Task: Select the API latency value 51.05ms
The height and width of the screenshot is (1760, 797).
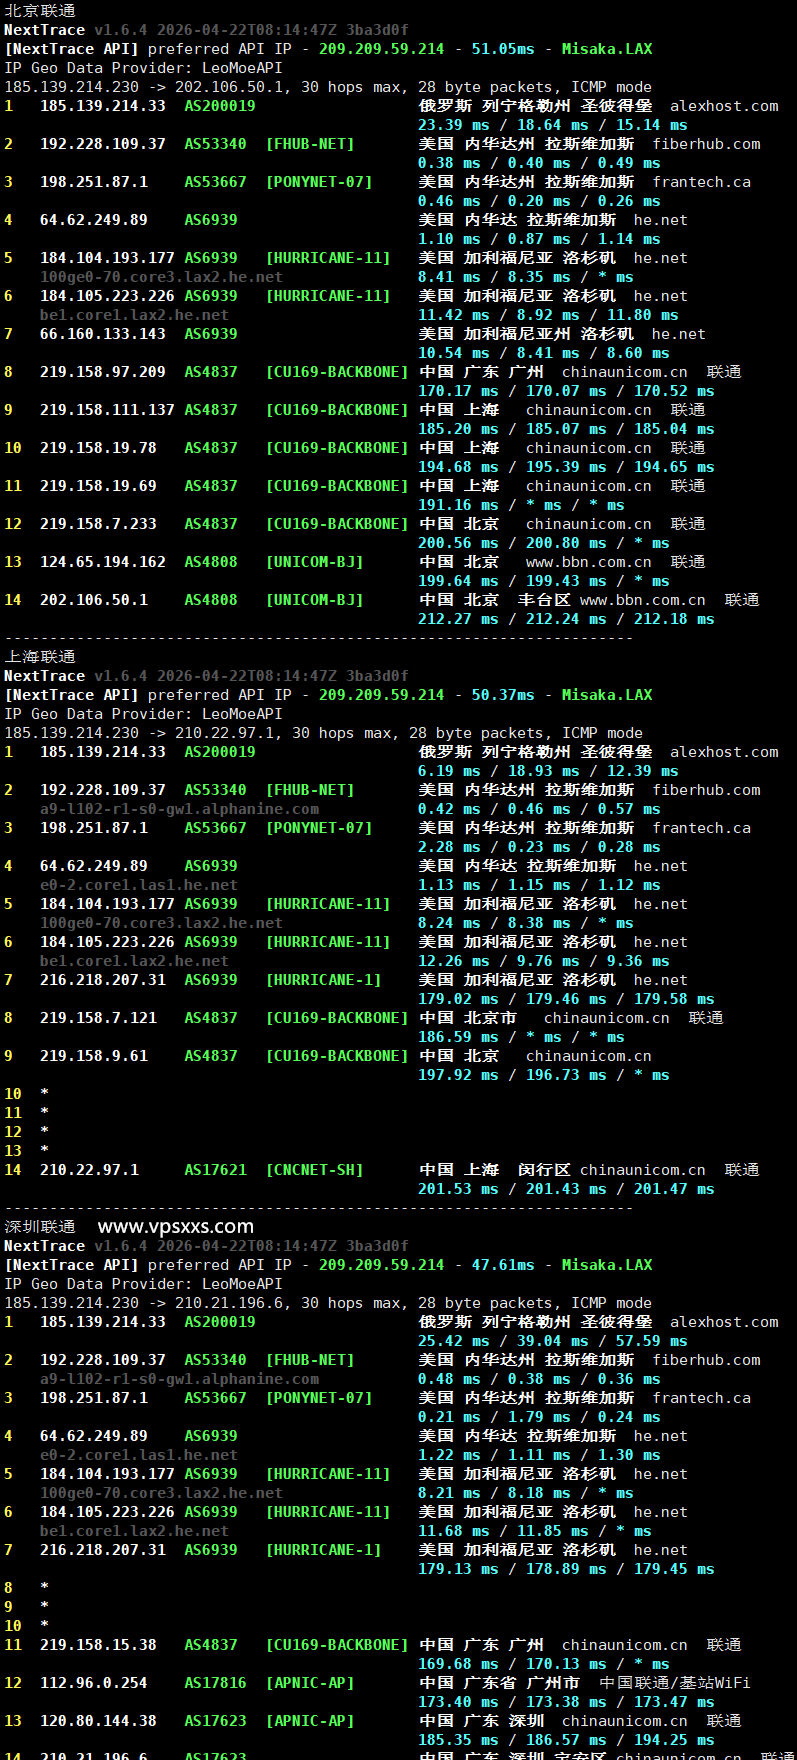Action: pyautogui.click(x=503, y=48)
